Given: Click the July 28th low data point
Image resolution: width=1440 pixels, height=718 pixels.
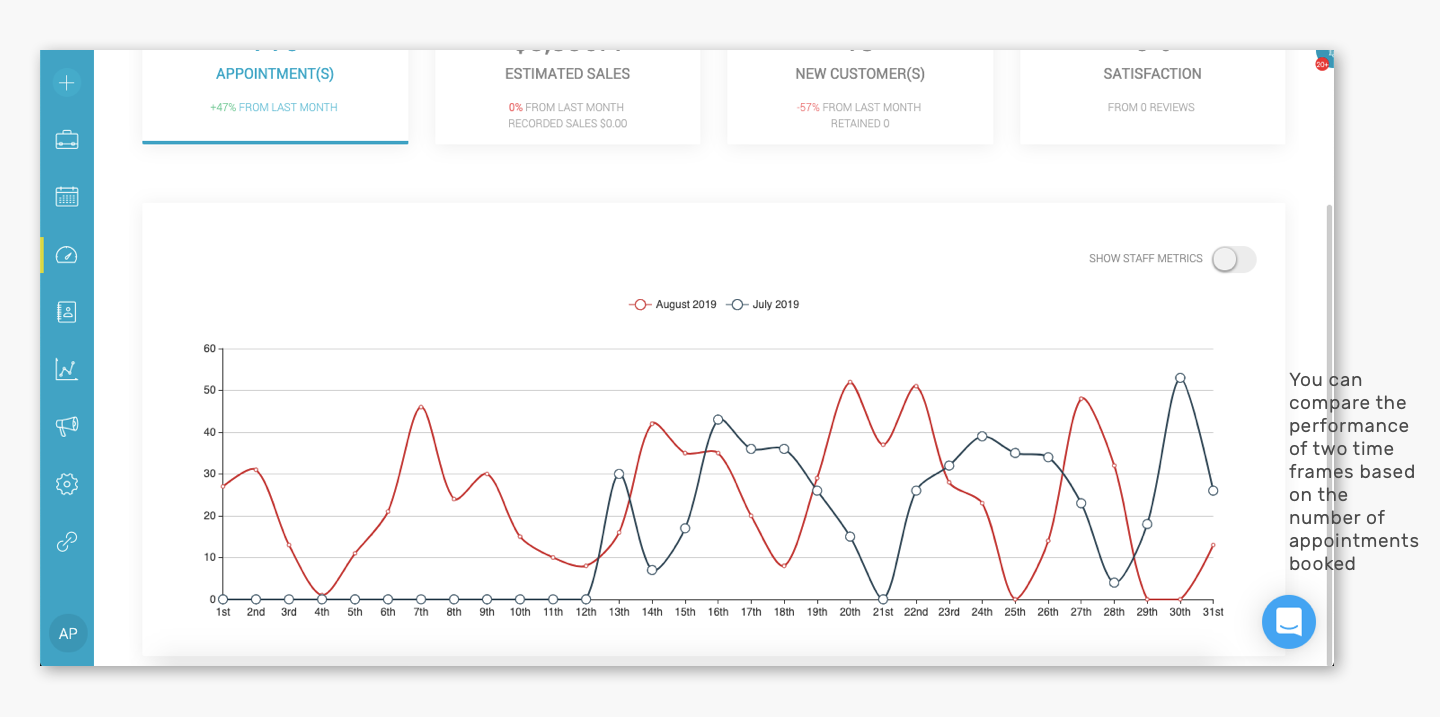Looking at the screenshot, I should click(x=1114, y=583).
